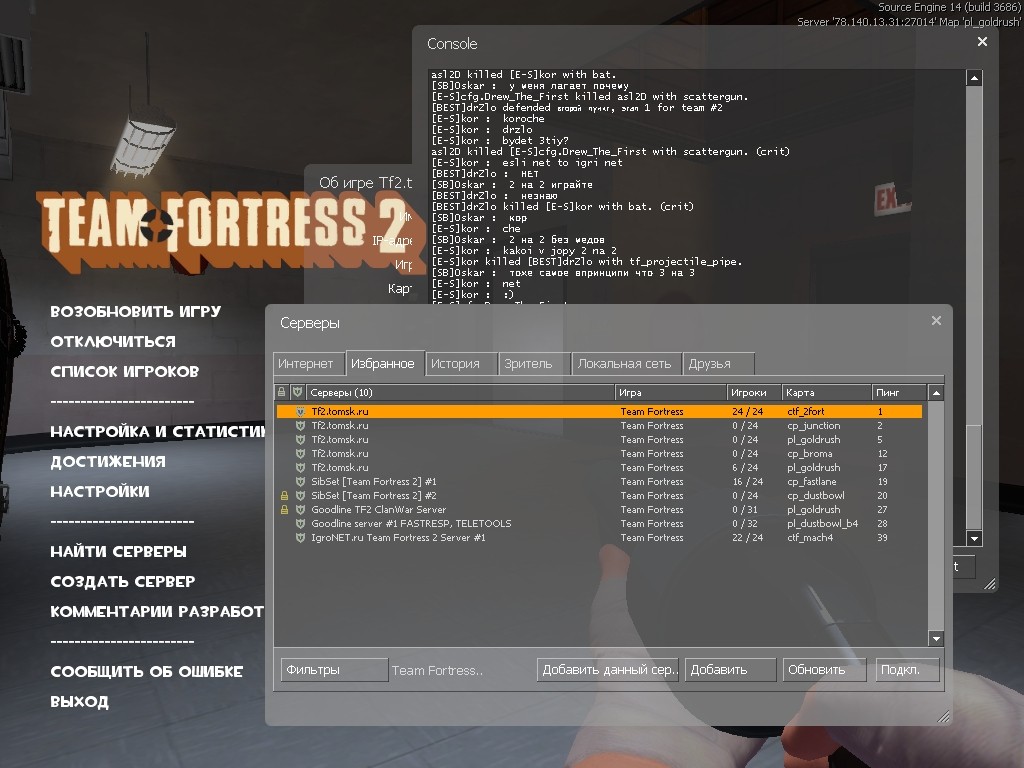Image resolution: width=1024 pixels, height=768 pixels.
Task: Click the Team Fortress.. filter summary text
Action: point(438,671)
